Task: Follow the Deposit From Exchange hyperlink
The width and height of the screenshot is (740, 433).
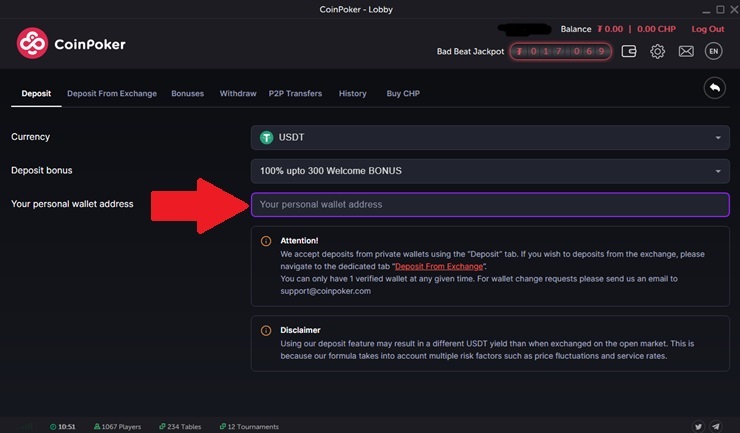Action: pos(439,266)
